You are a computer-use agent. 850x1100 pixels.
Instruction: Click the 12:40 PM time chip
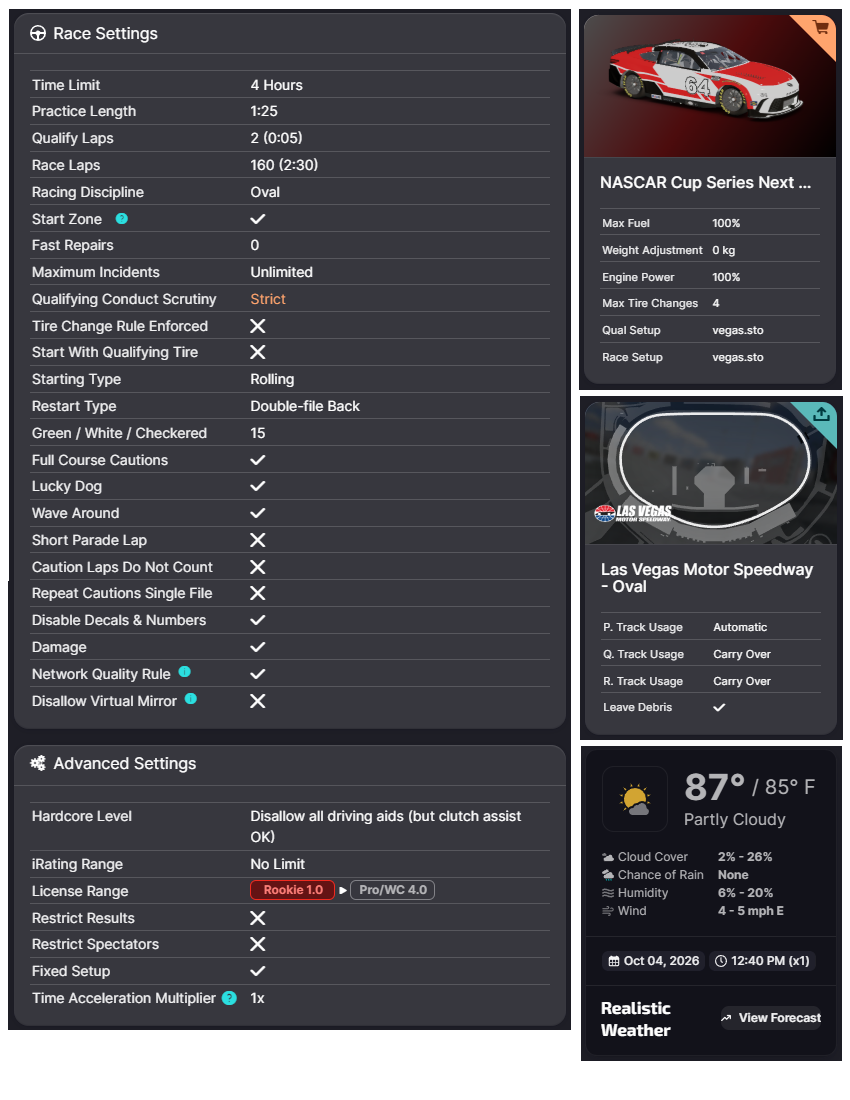click(762, 961)
